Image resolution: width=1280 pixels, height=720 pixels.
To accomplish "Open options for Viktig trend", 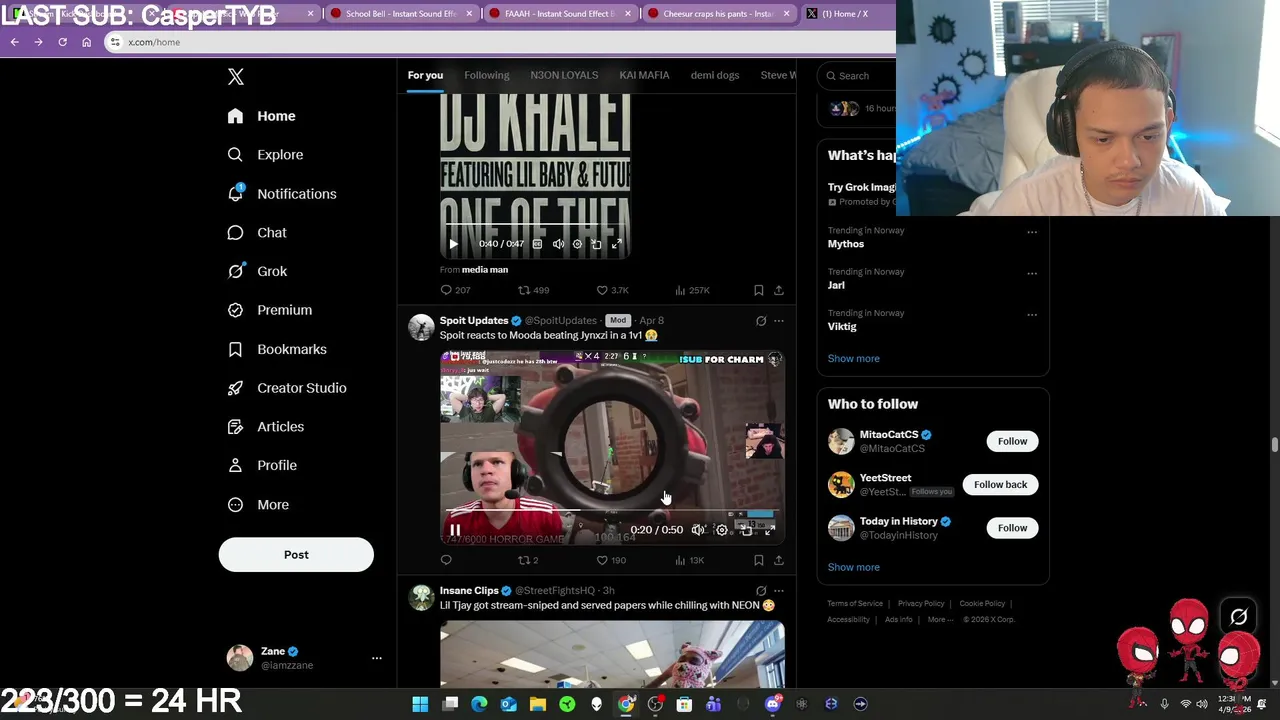I will (x=1032, y=314).
